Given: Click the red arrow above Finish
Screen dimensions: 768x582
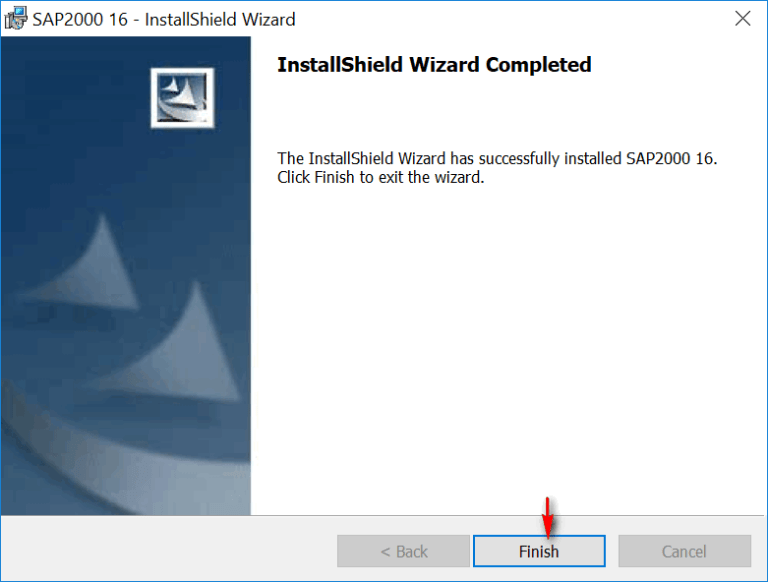Looking at the screenshot, I should click(548, 517).
